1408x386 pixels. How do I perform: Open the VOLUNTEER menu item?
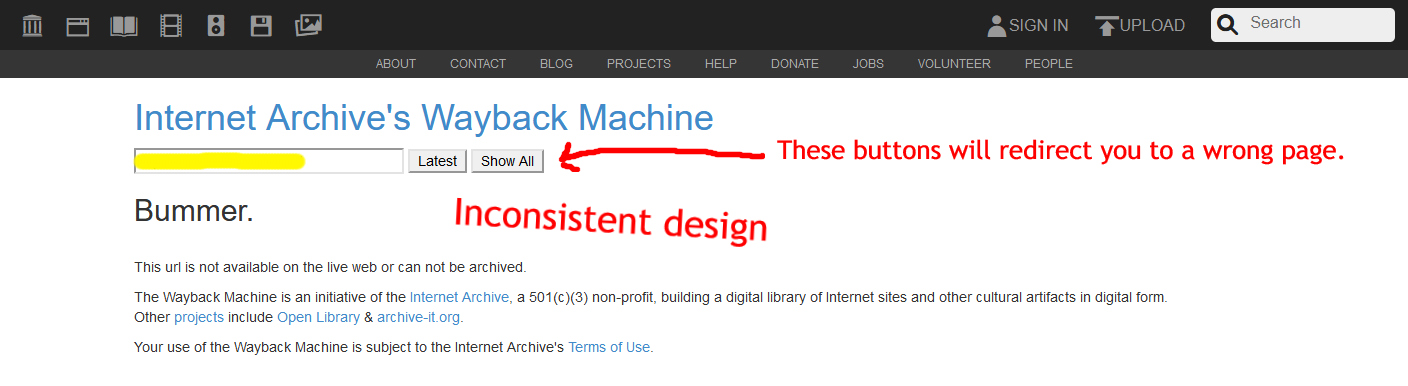point(954,64)
